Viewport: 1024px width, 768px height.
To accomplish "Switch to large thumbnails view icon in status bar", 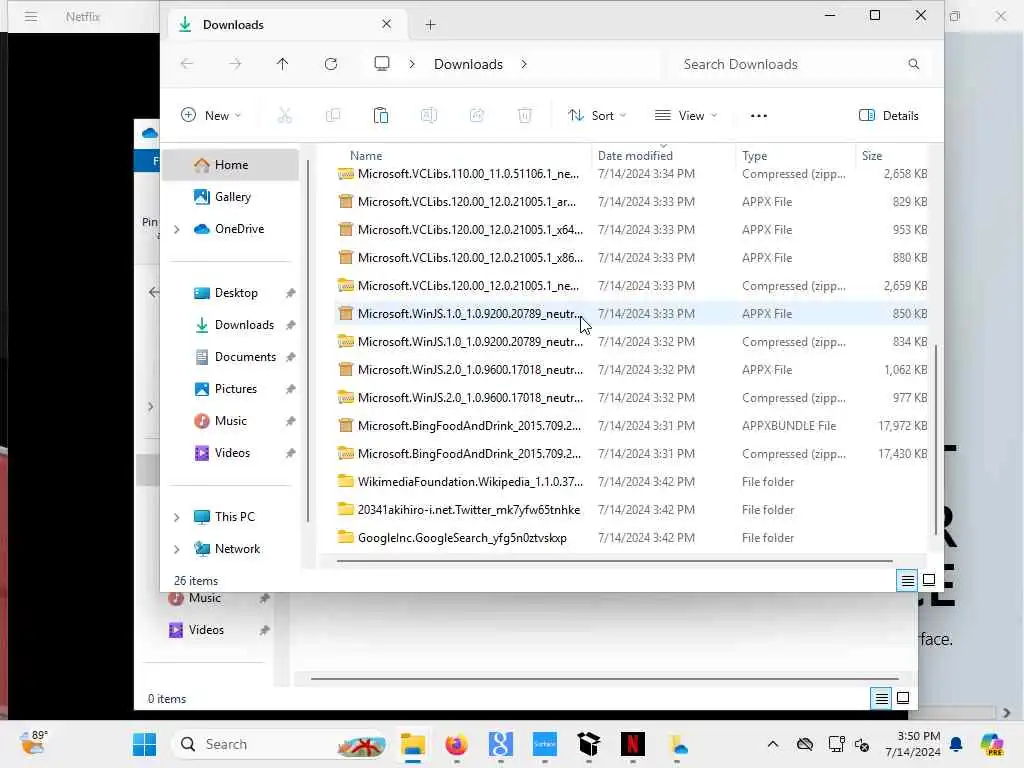I will (x=929, y=580).
